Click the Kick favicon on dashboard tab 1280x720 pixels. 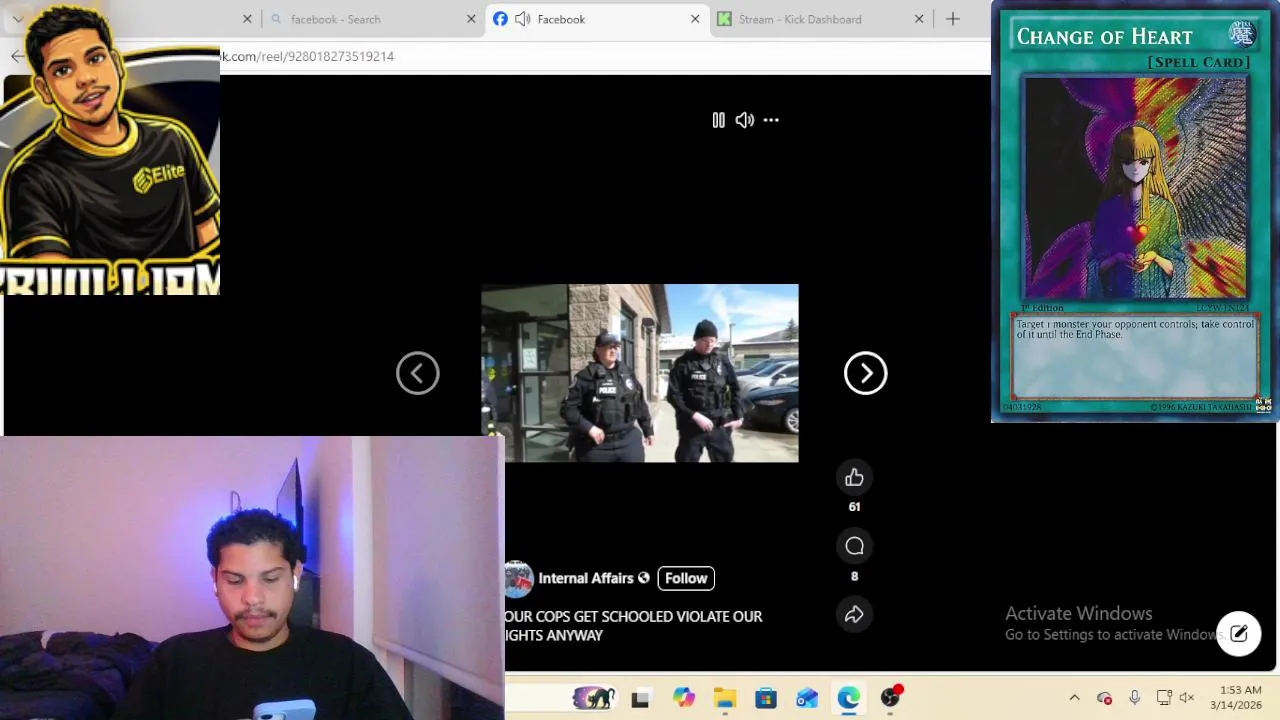(724, 19)
